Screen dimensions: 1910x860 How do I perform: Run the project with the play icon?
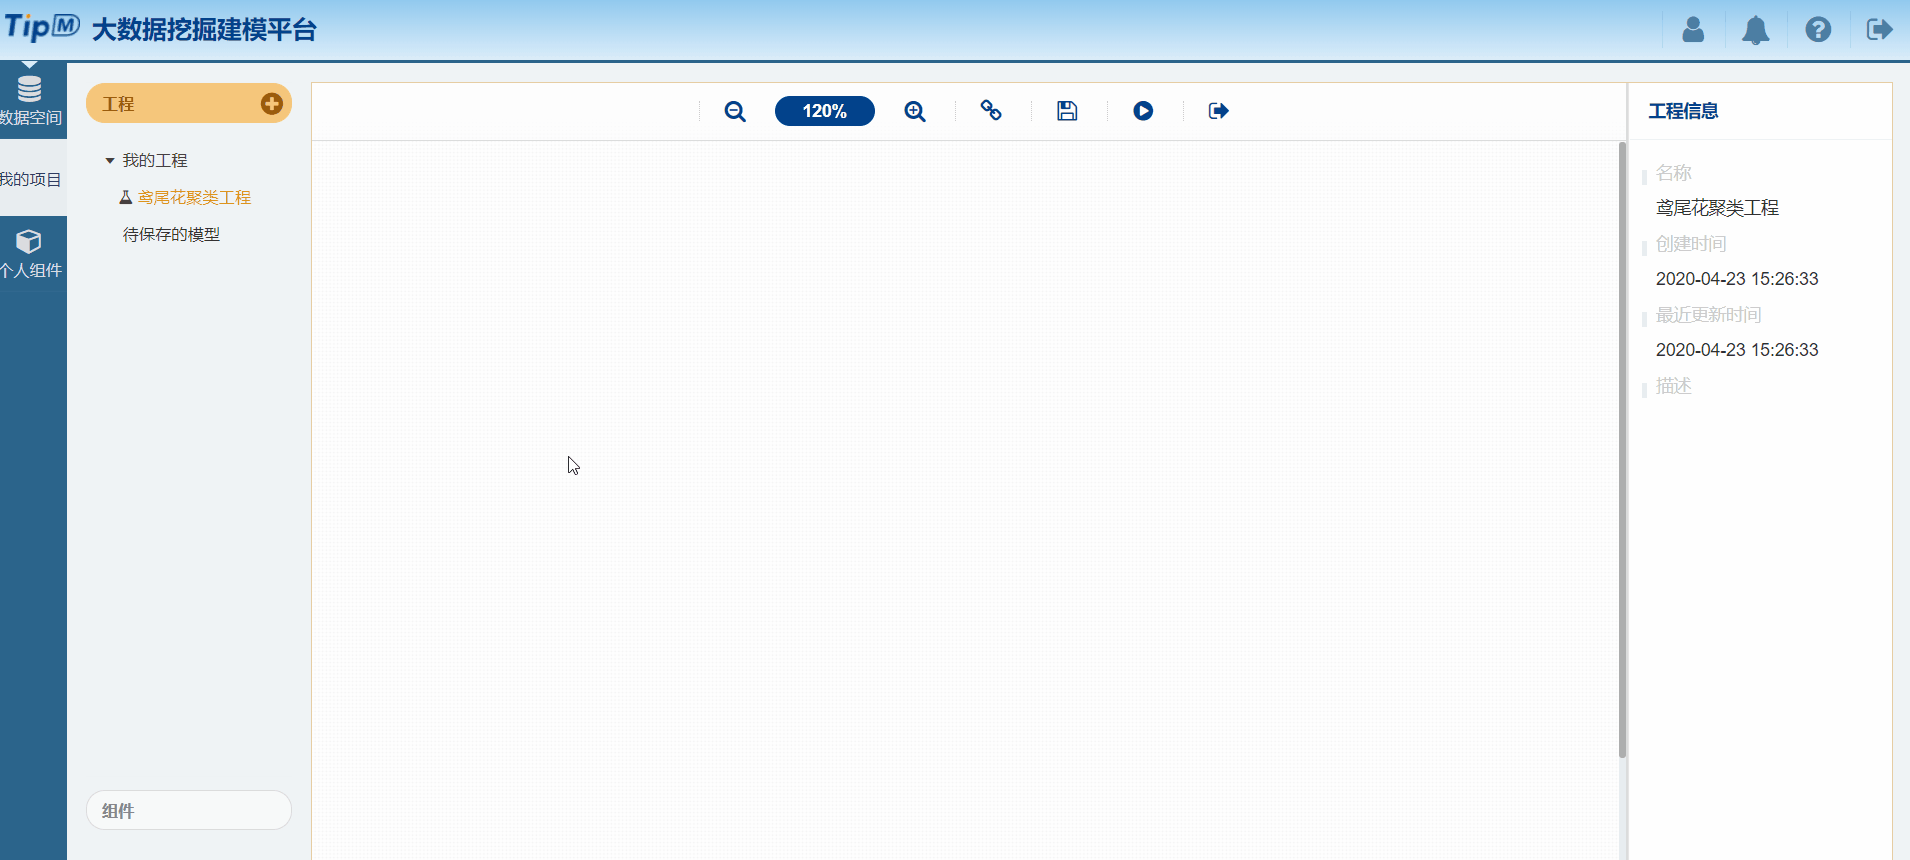[x=1143, y=111]
